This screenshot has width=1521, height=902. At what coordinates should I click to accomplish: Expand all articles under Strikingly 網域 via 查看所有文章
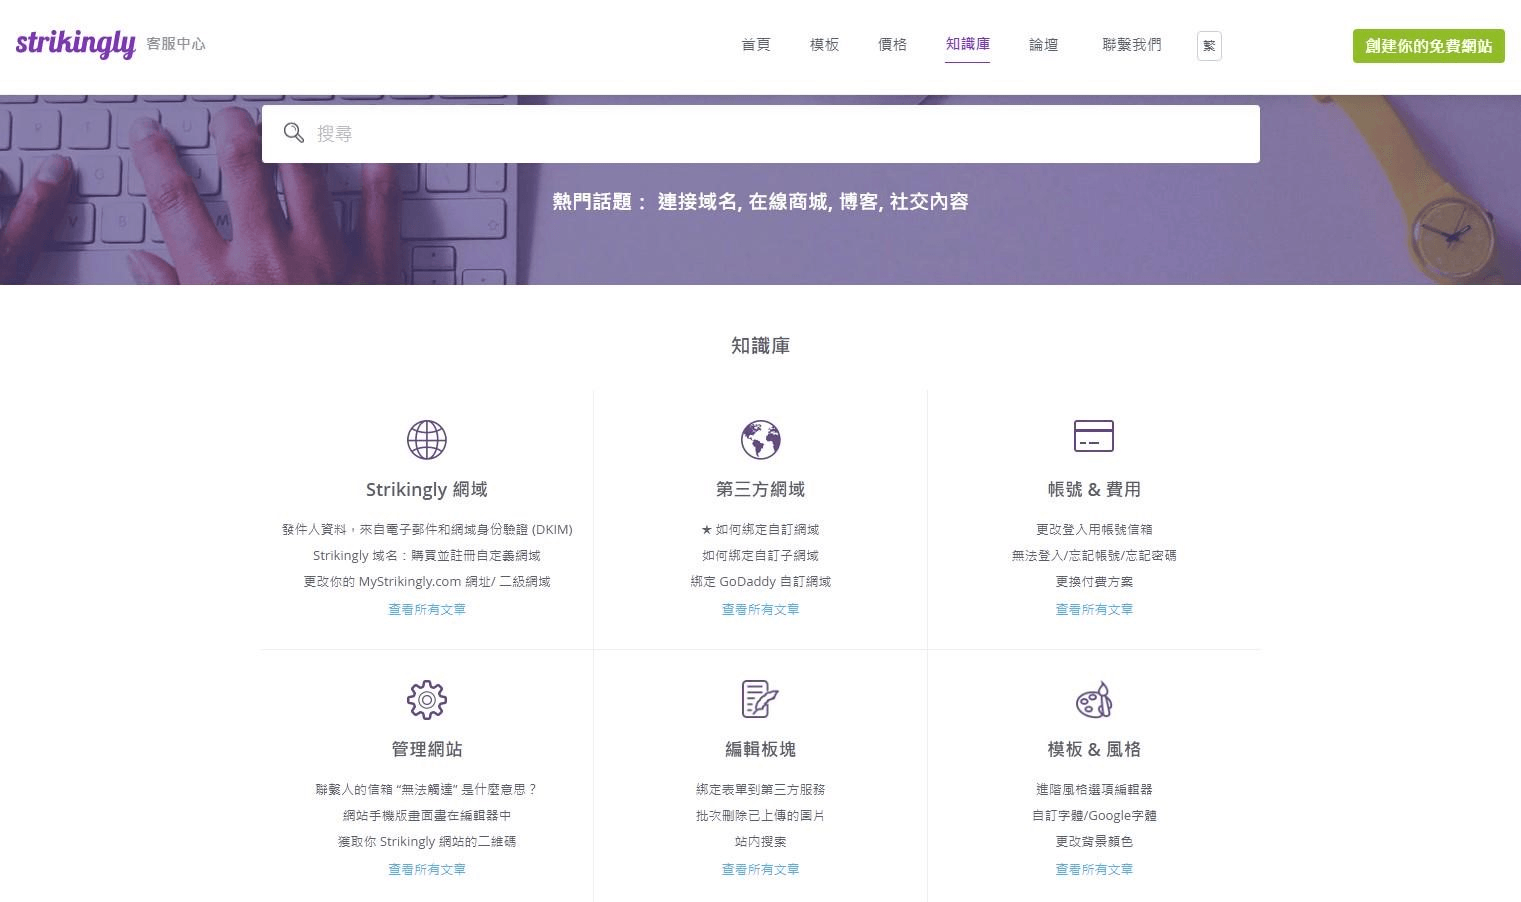pyautogui.click(x=427, y=609)
